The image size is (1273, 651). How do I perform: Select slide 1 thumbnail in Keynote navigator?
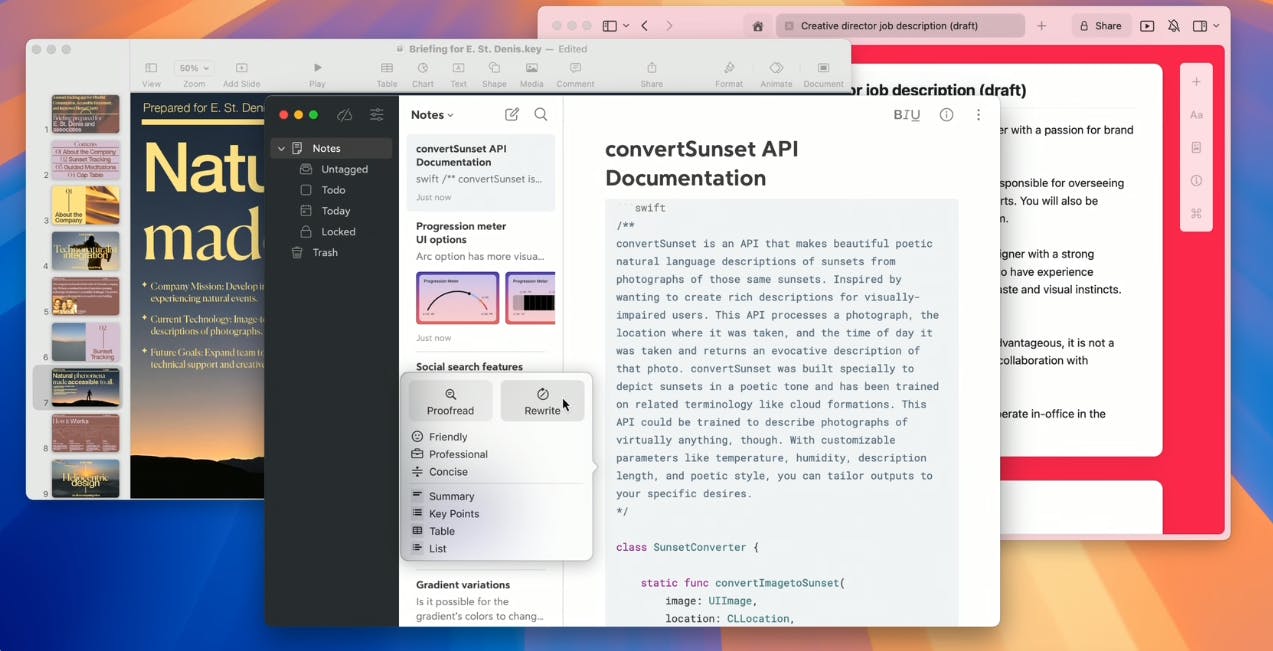click(85, 114)
